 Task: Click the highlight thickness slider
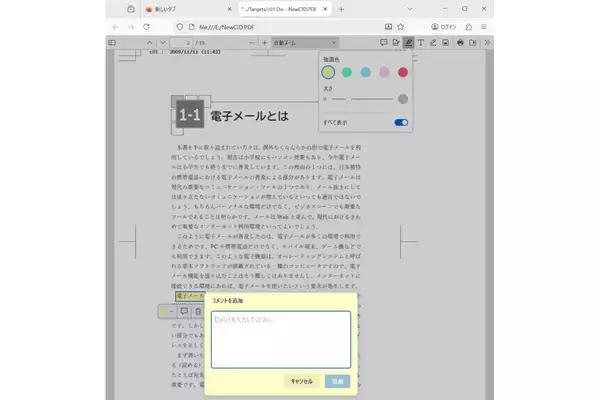tap(362, 99)
